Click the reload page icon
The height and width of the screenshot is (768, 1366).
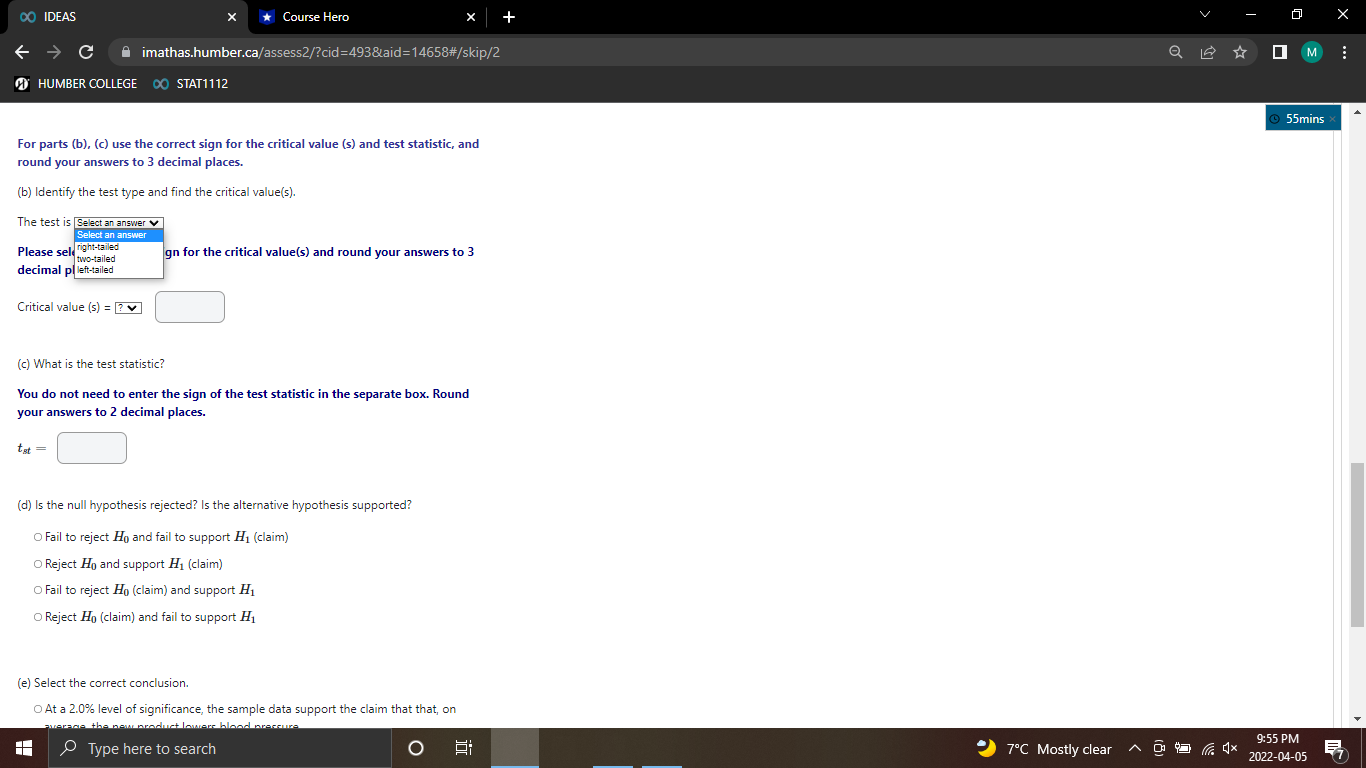85,52
